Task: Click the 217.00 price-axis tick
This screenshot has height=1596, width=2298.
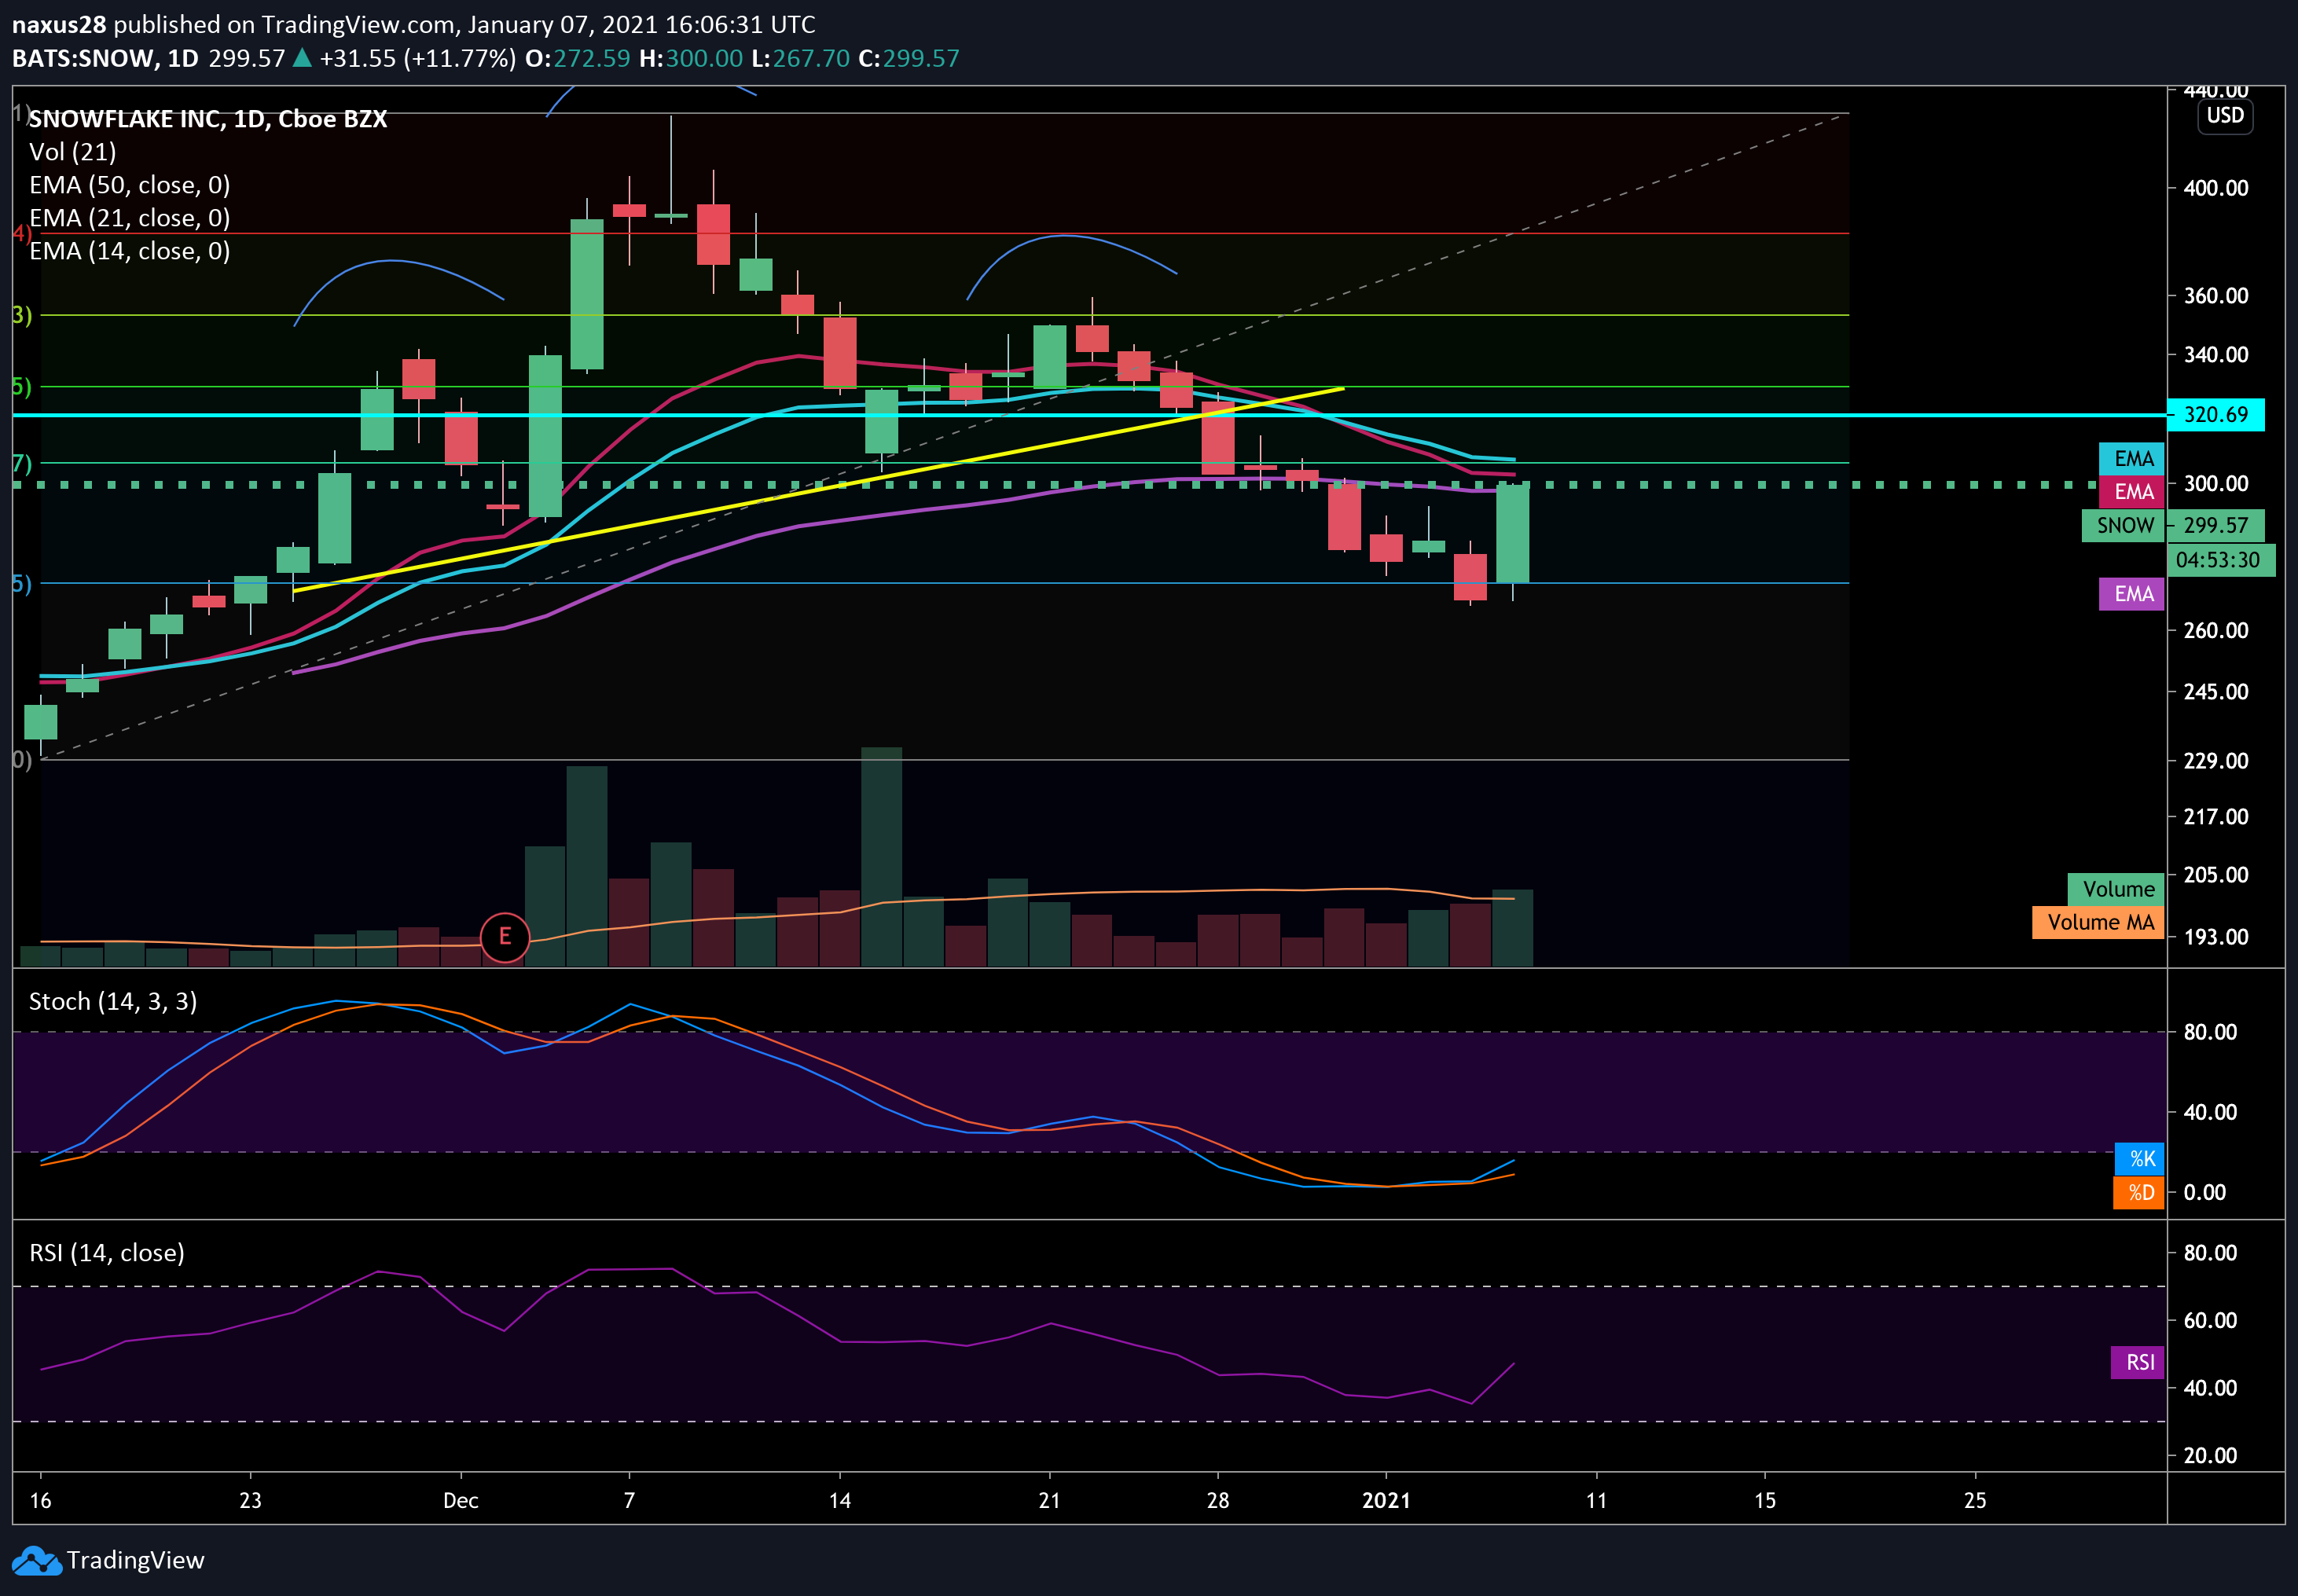Action: [2215, 817]
